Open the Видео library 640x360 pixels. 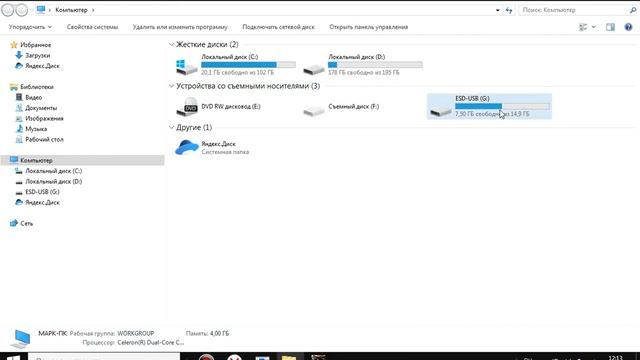coord(33,98)
